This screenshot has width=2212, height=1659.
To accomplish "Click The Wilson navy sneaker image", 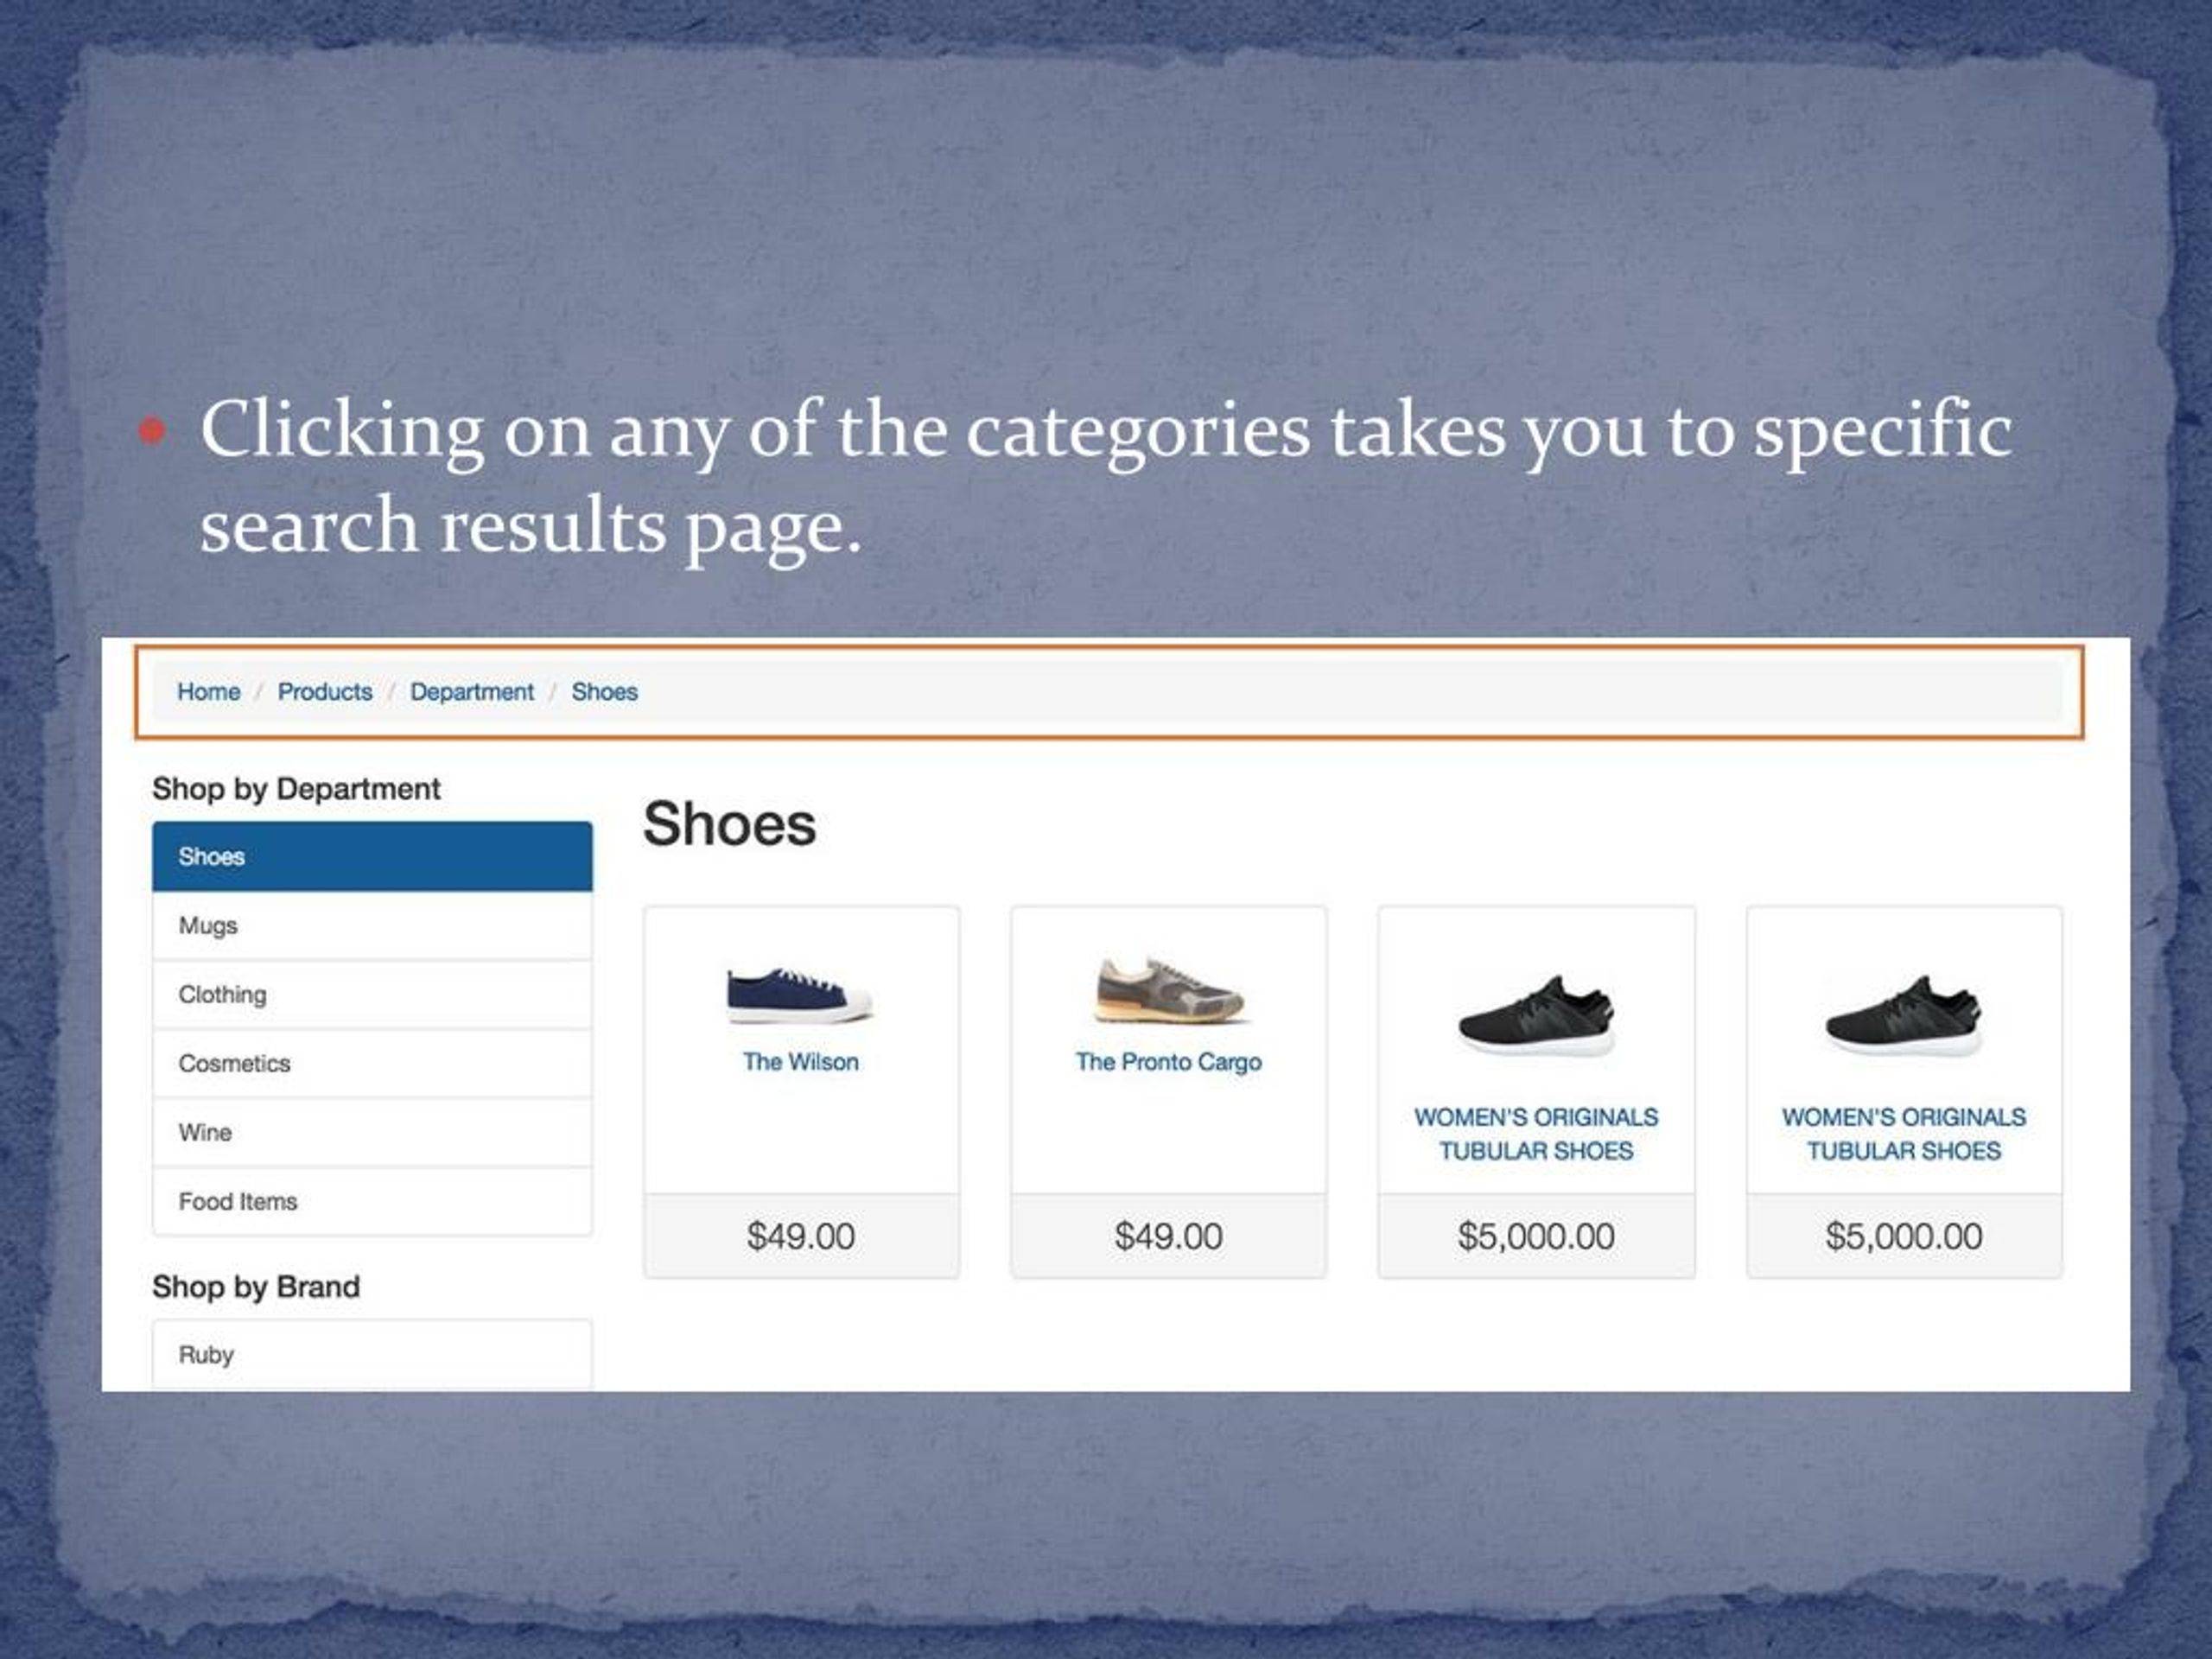I will click(x=800, y=995).
